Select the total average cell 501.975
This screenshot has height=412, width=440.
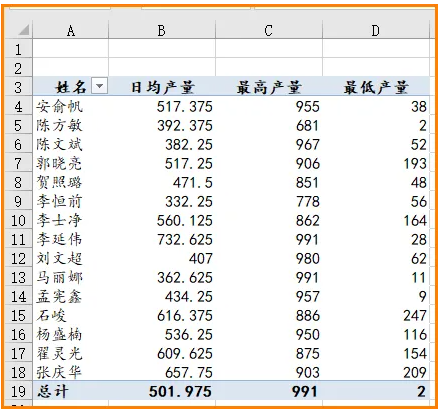click(162, 391)
